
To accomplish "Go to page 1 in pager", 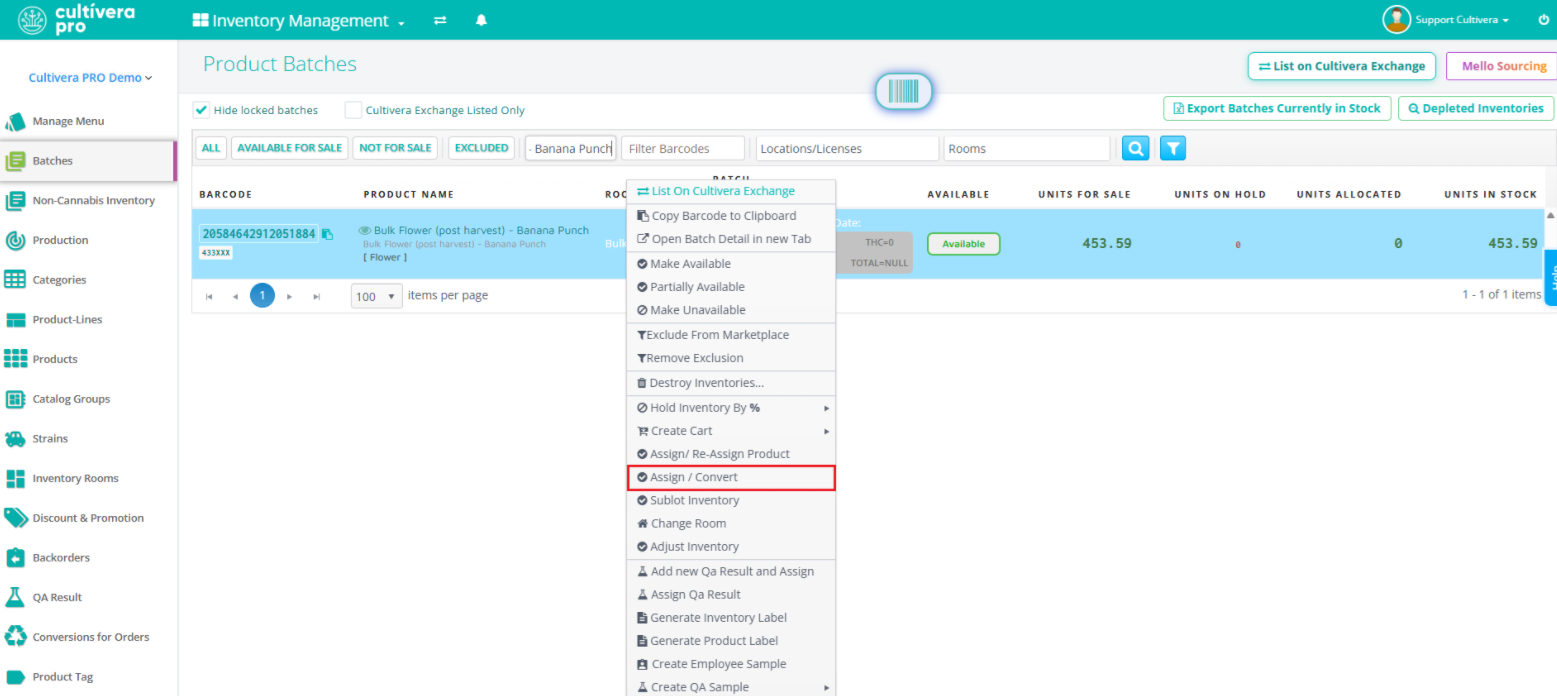I will point(262,296).
